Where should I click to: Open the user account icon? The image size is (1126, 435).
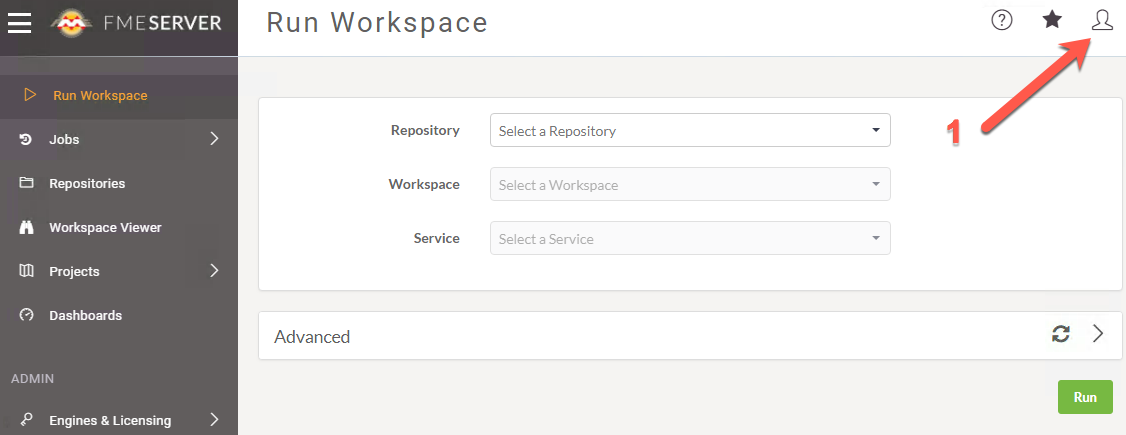pyautogui.click(x=1102, y=20)
